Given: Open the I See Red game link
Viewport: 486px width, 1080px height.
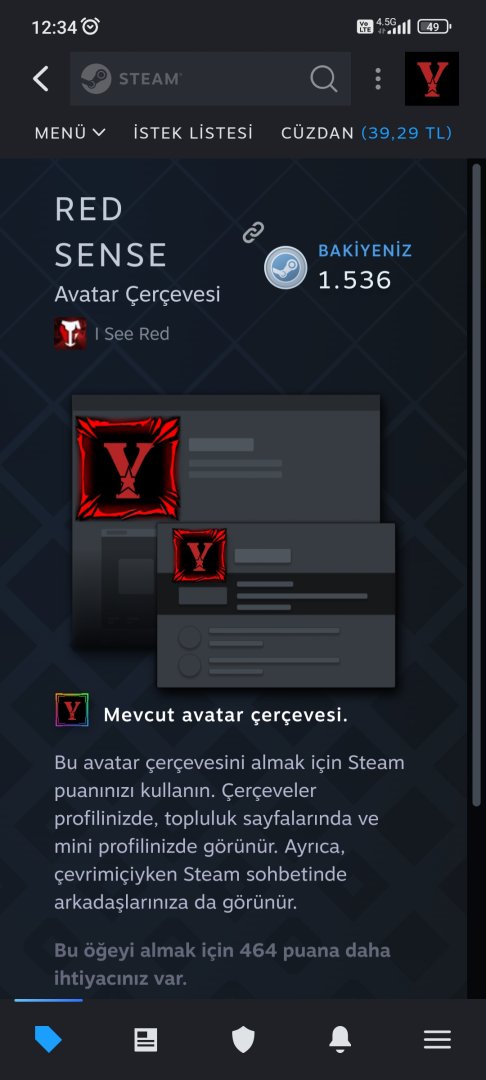Looking at the screenshot, I should (x=131, y=334).
